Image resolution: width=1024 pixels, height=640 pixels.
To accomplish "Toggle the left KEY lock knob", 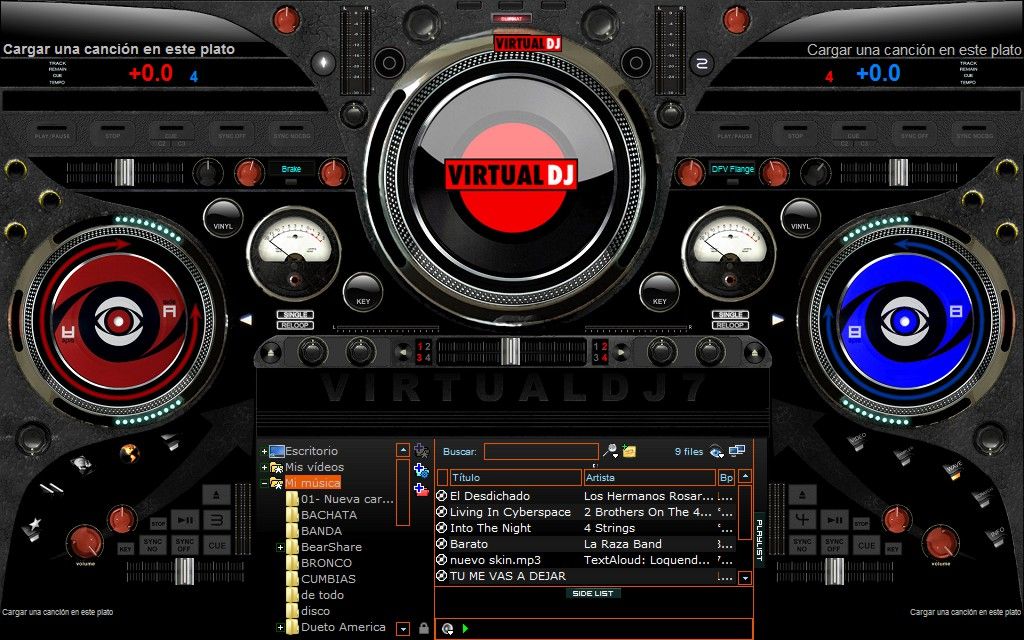I will [x=363, y=293].
